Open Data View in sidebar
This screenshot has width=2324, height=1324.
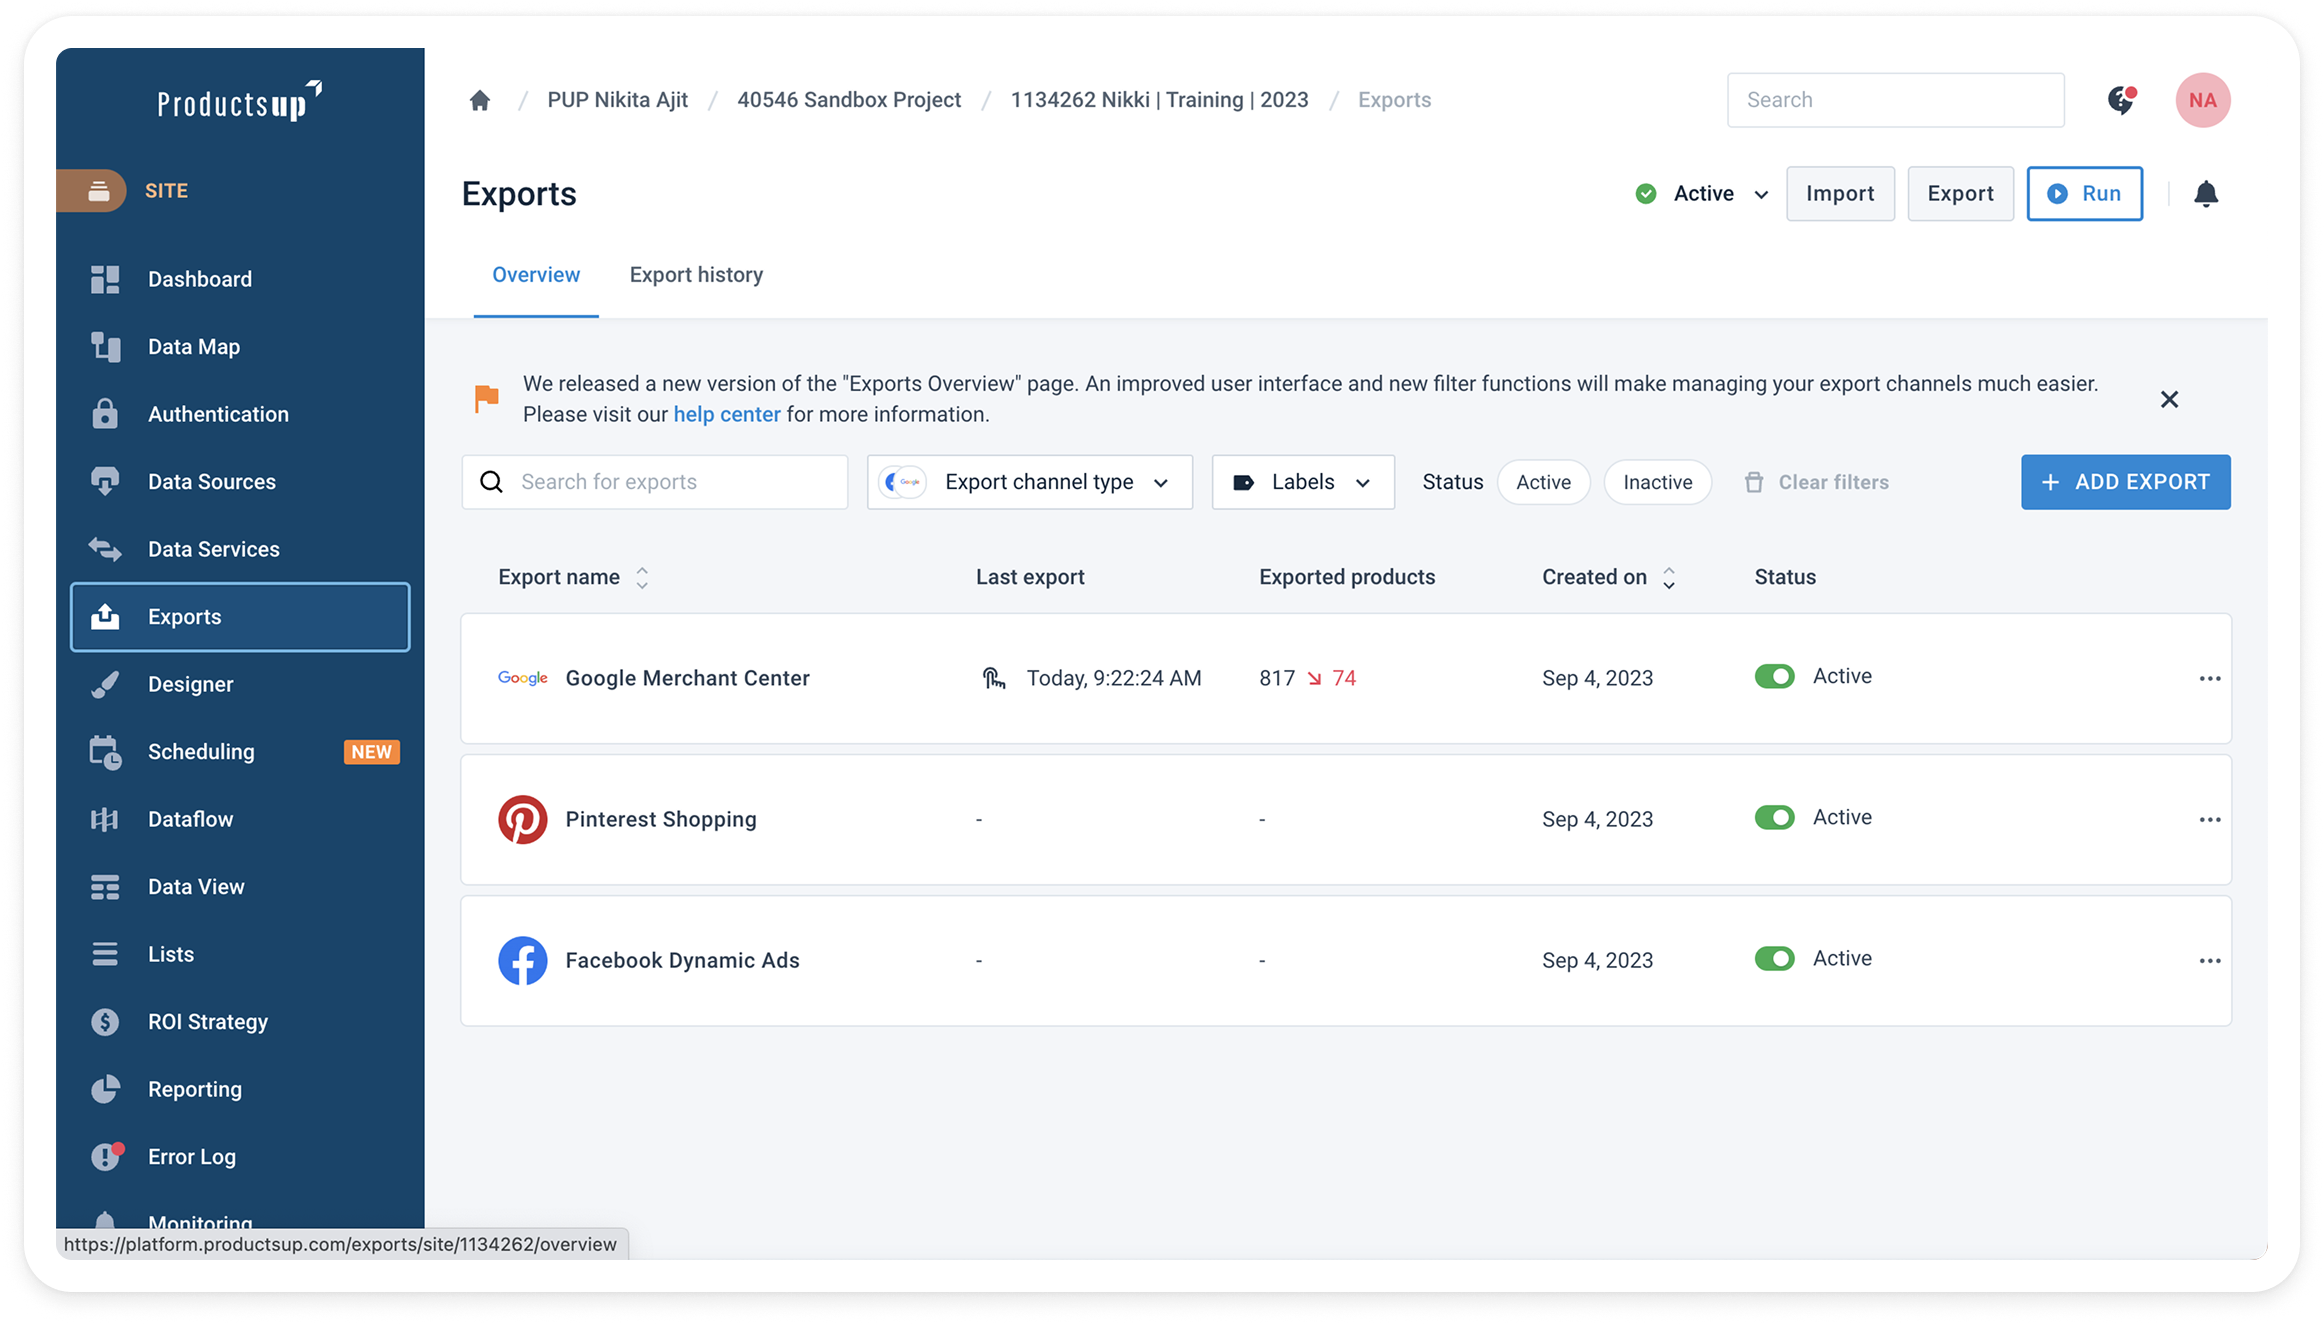[240, 887]
